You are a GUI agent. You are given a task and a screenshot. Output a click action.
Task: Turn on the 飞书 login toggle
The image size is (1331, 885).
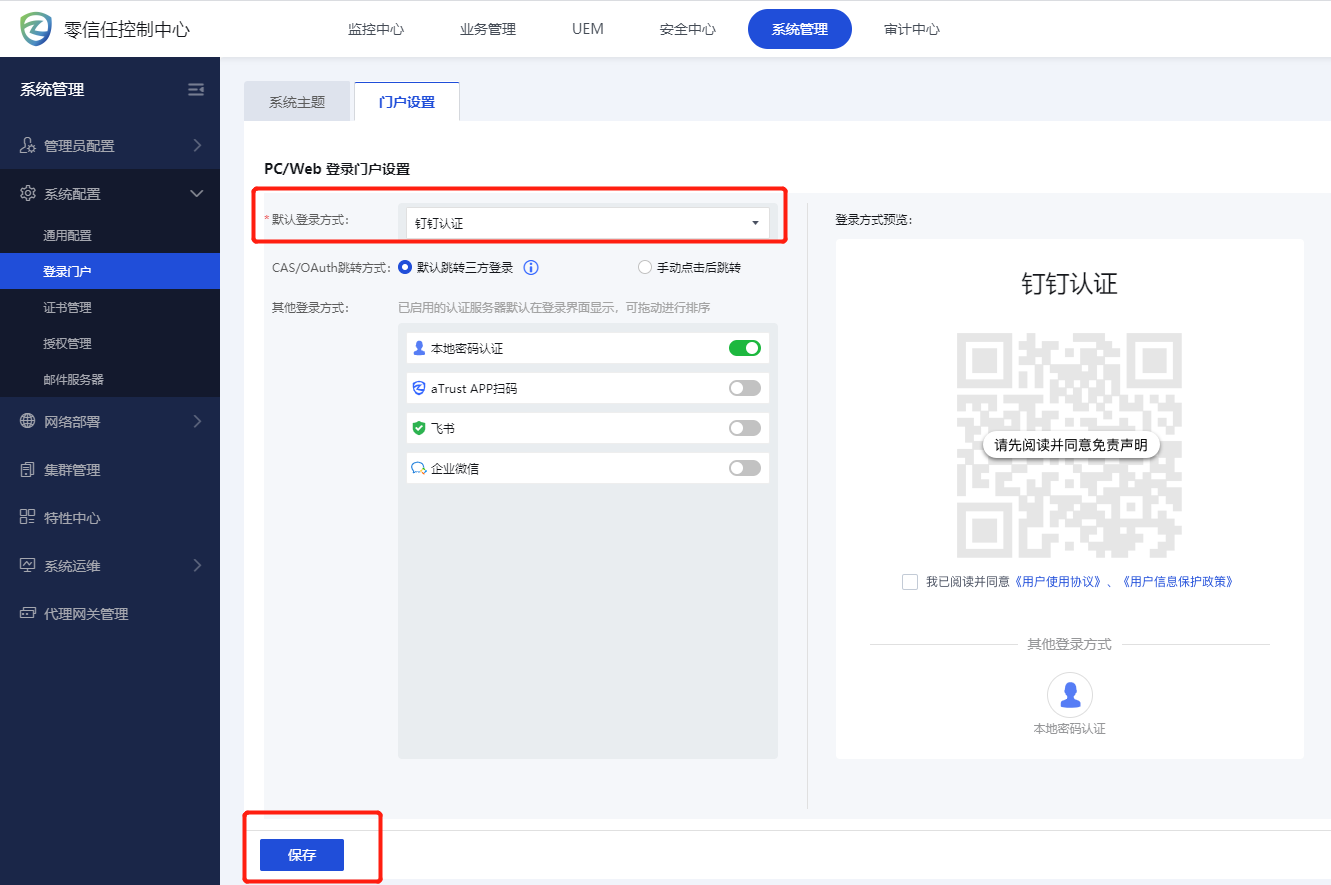[x=744, y=428]
